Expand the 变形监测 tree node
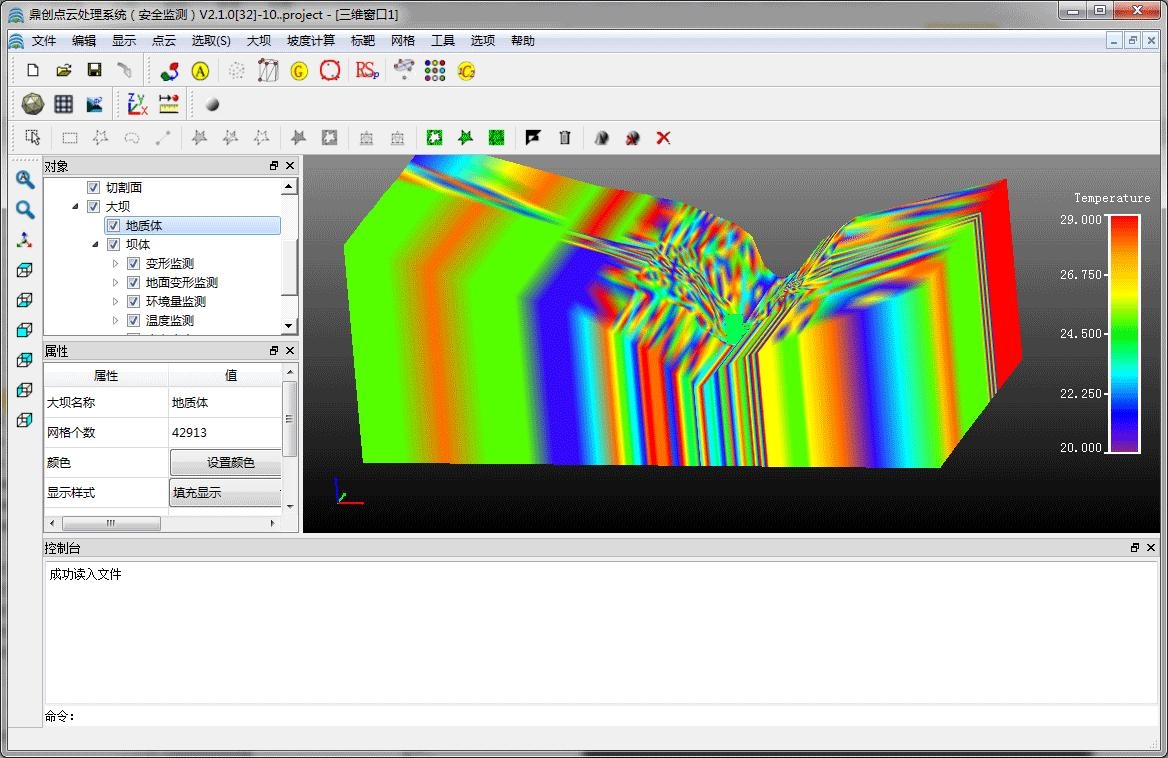 (x=116, y=264)
